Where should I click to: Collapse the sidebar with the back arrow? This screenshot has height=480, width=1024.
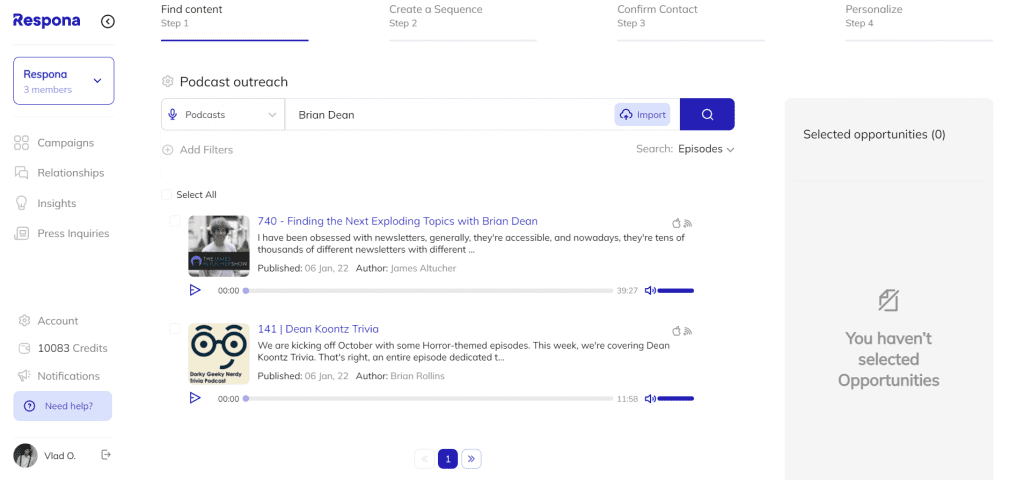(108, 22)
